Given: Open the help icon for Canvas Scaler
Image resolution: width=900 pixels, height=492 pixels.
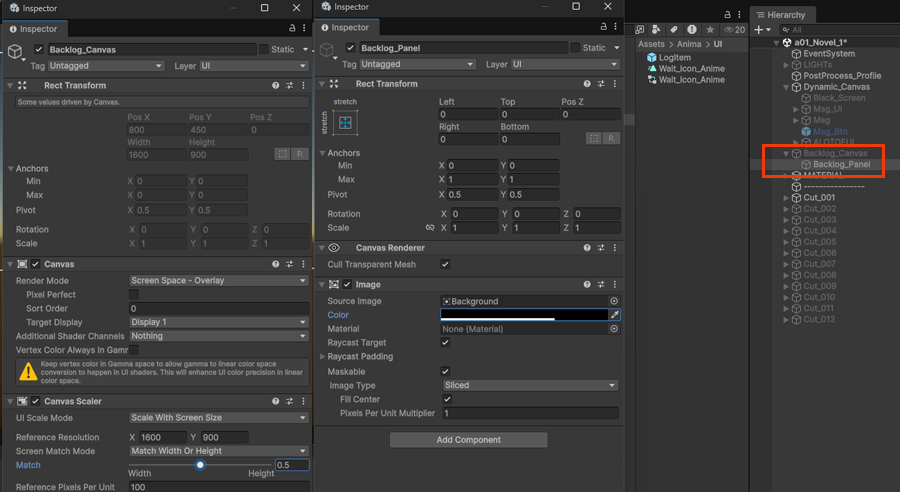Looking at the screenshot, I should (275, 401).
